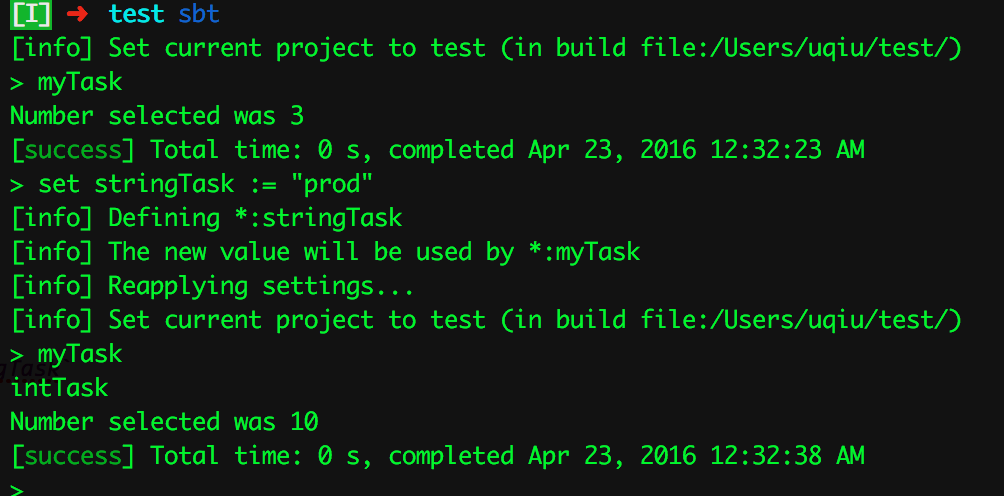The image size is (1004, 496).
Task: Click the "test" directory name in prompt
Action: (137, 14)
